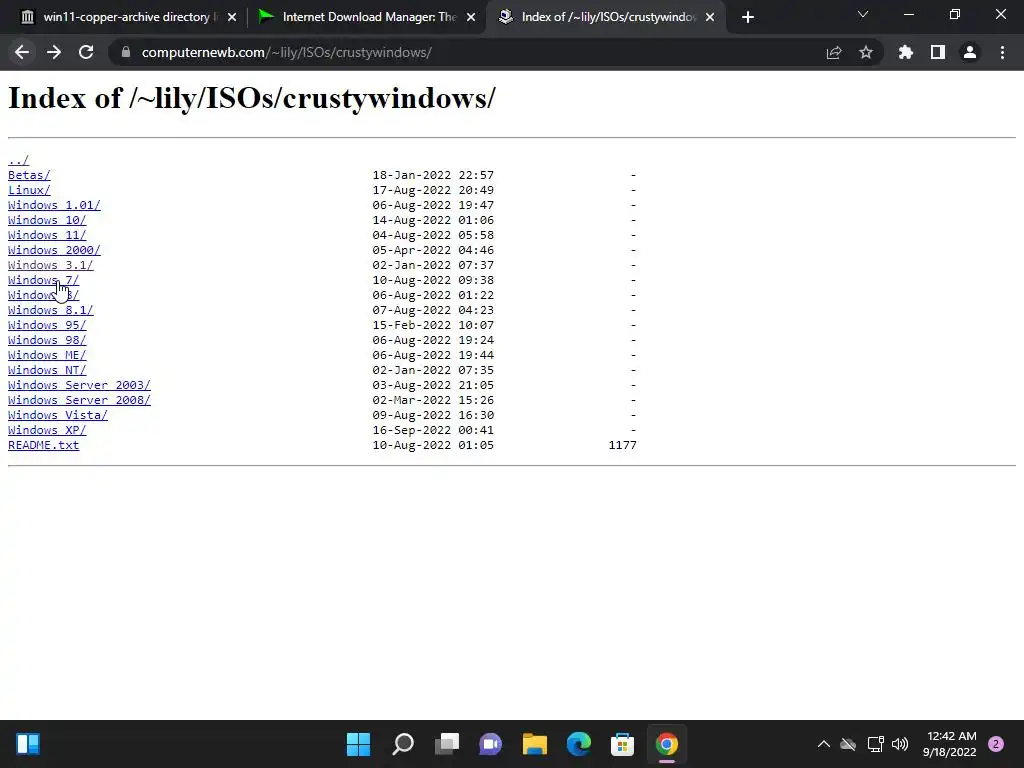Click the README.txt size value 1177
The height and width of the screenshot is (768, 1024).
[622, 445]
